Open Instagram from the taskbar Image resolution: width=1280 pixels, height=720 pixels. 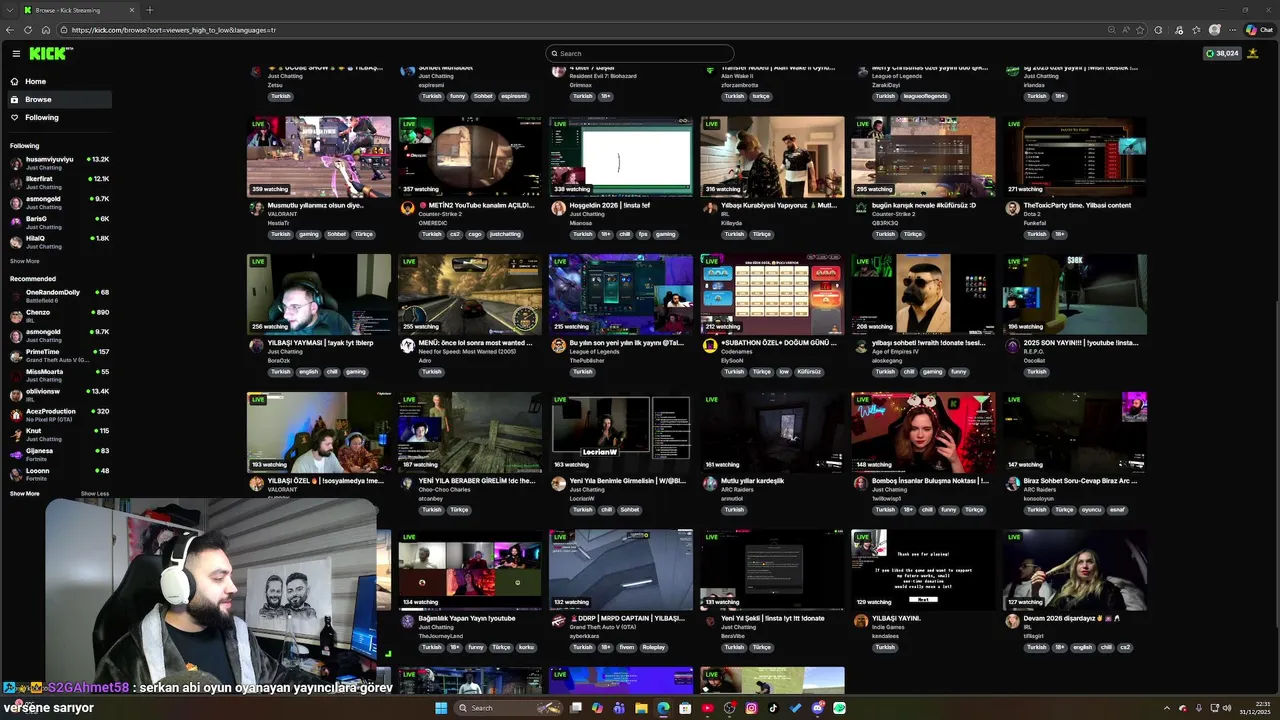751,708
